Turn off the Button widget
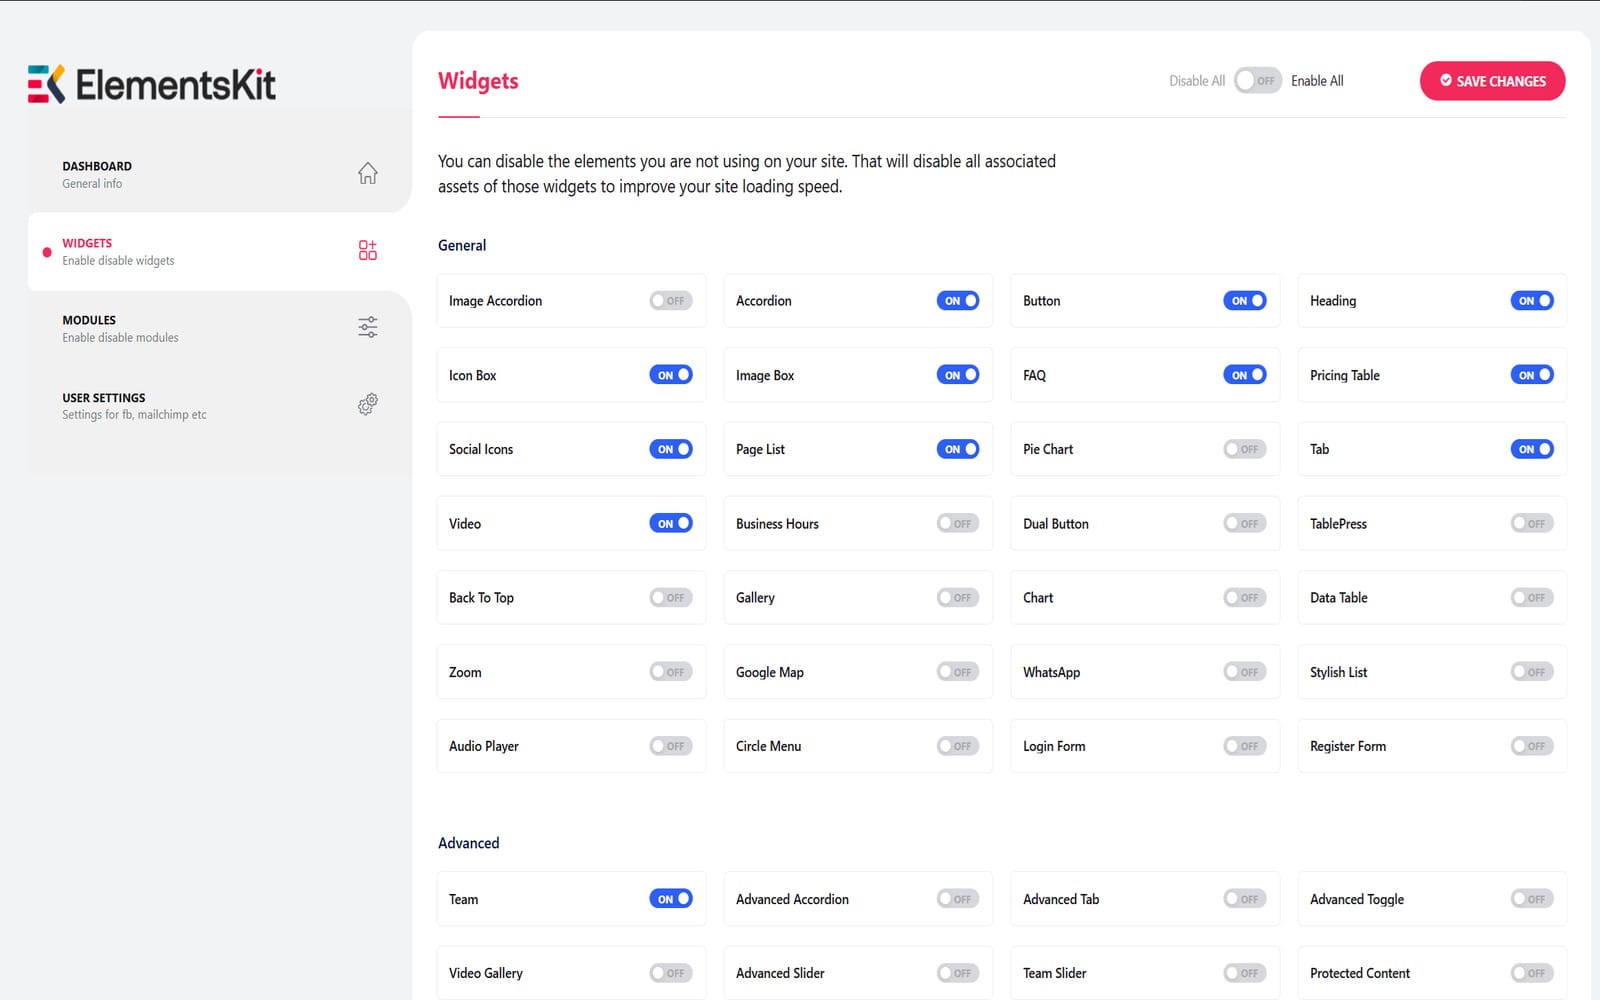 point(1245,301)
